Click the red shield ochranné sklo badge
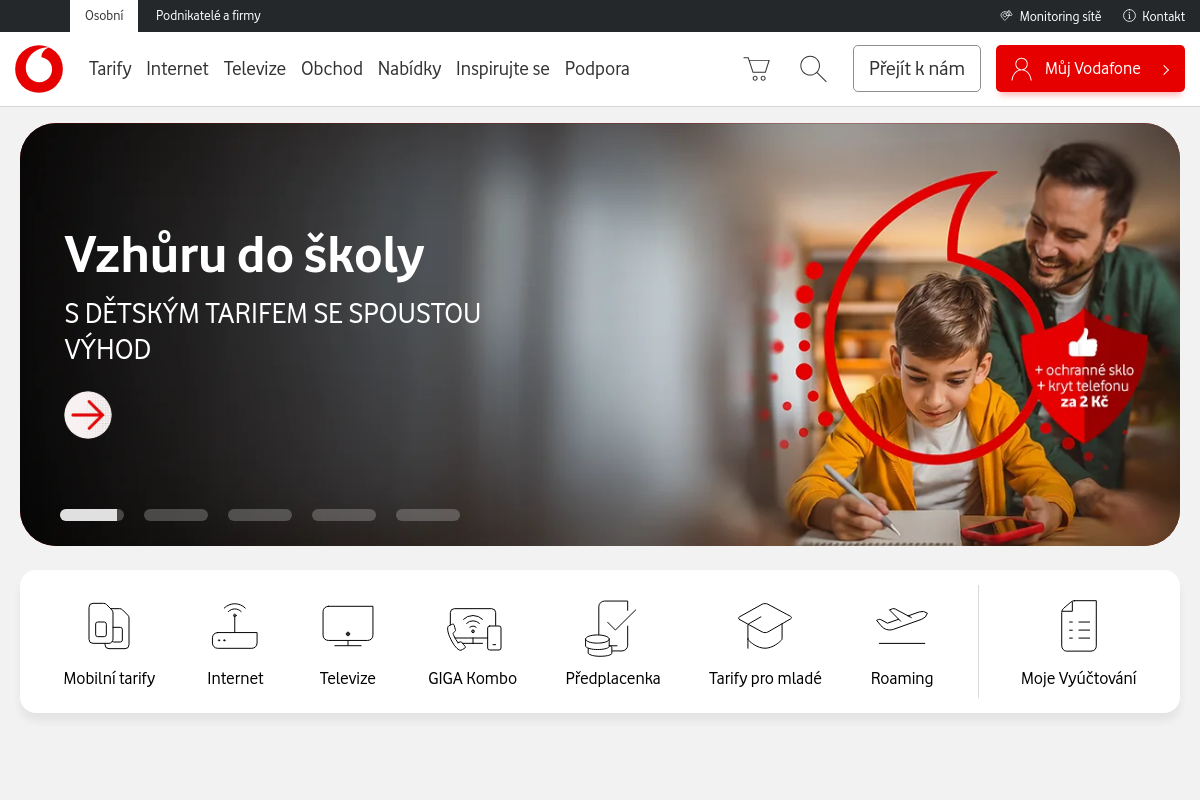The image size is (1200, 800). pyautogui.click(x=1084, y=378)
